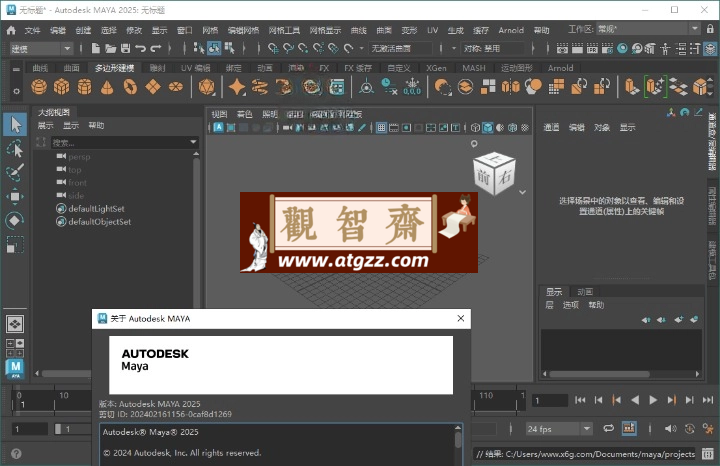Click the New Scene file icon
The image size is (720, 466).
coord(96,48)
